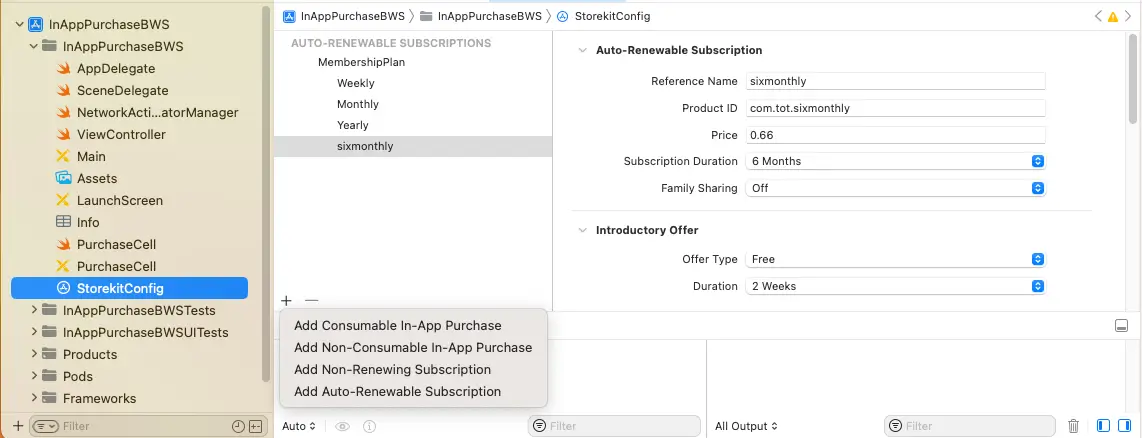Select the sixmonthly subscription row
The width and height of the screenshot is (1142, 438).
pyautogui.click(x=413, y=146)
